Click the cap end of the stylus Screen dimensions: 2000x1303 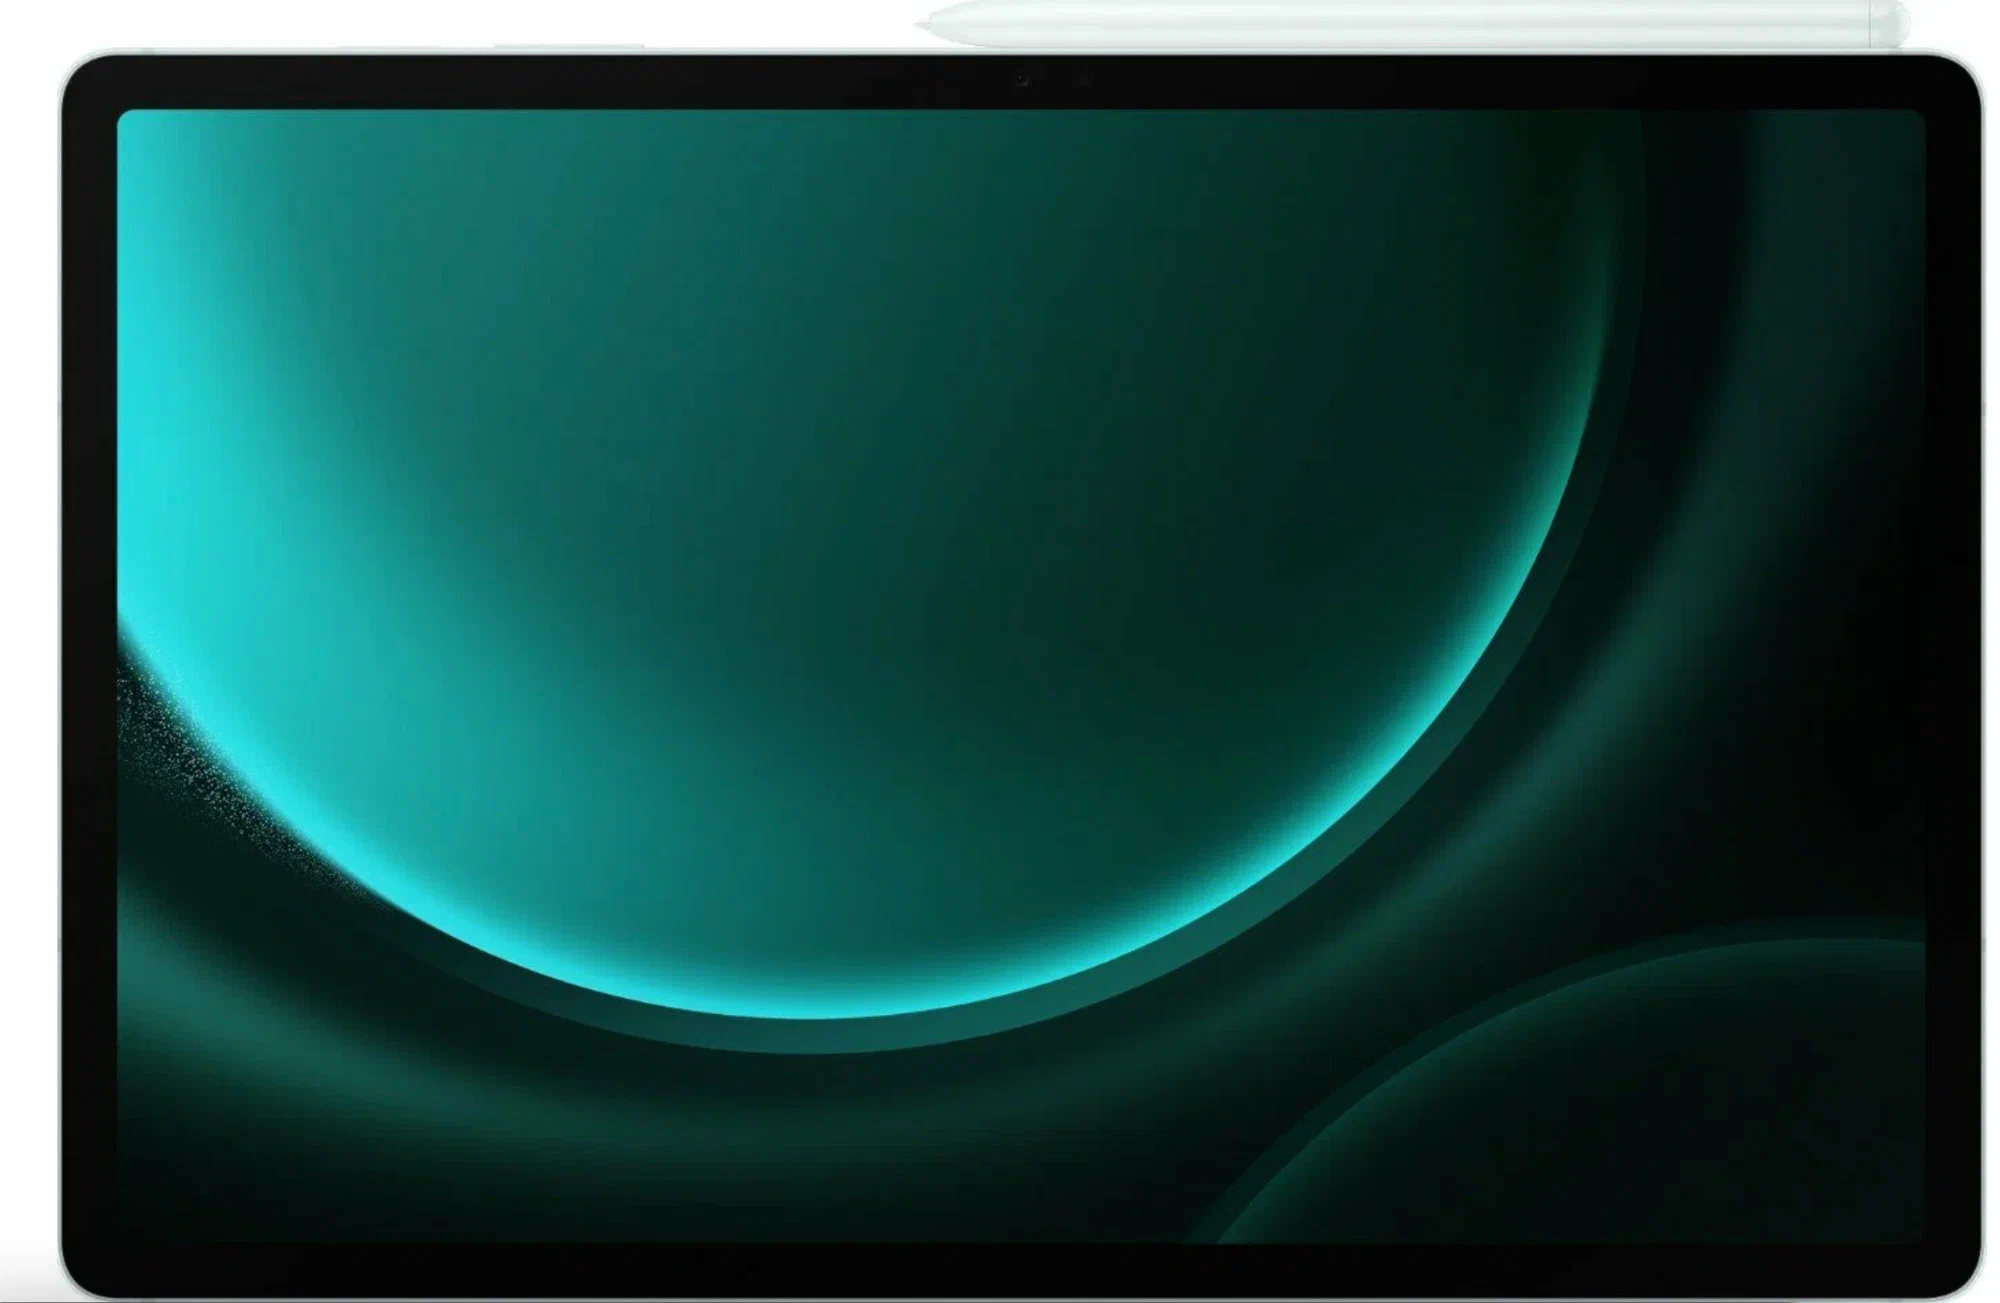pyautogui.click(x=1892, y=25)
